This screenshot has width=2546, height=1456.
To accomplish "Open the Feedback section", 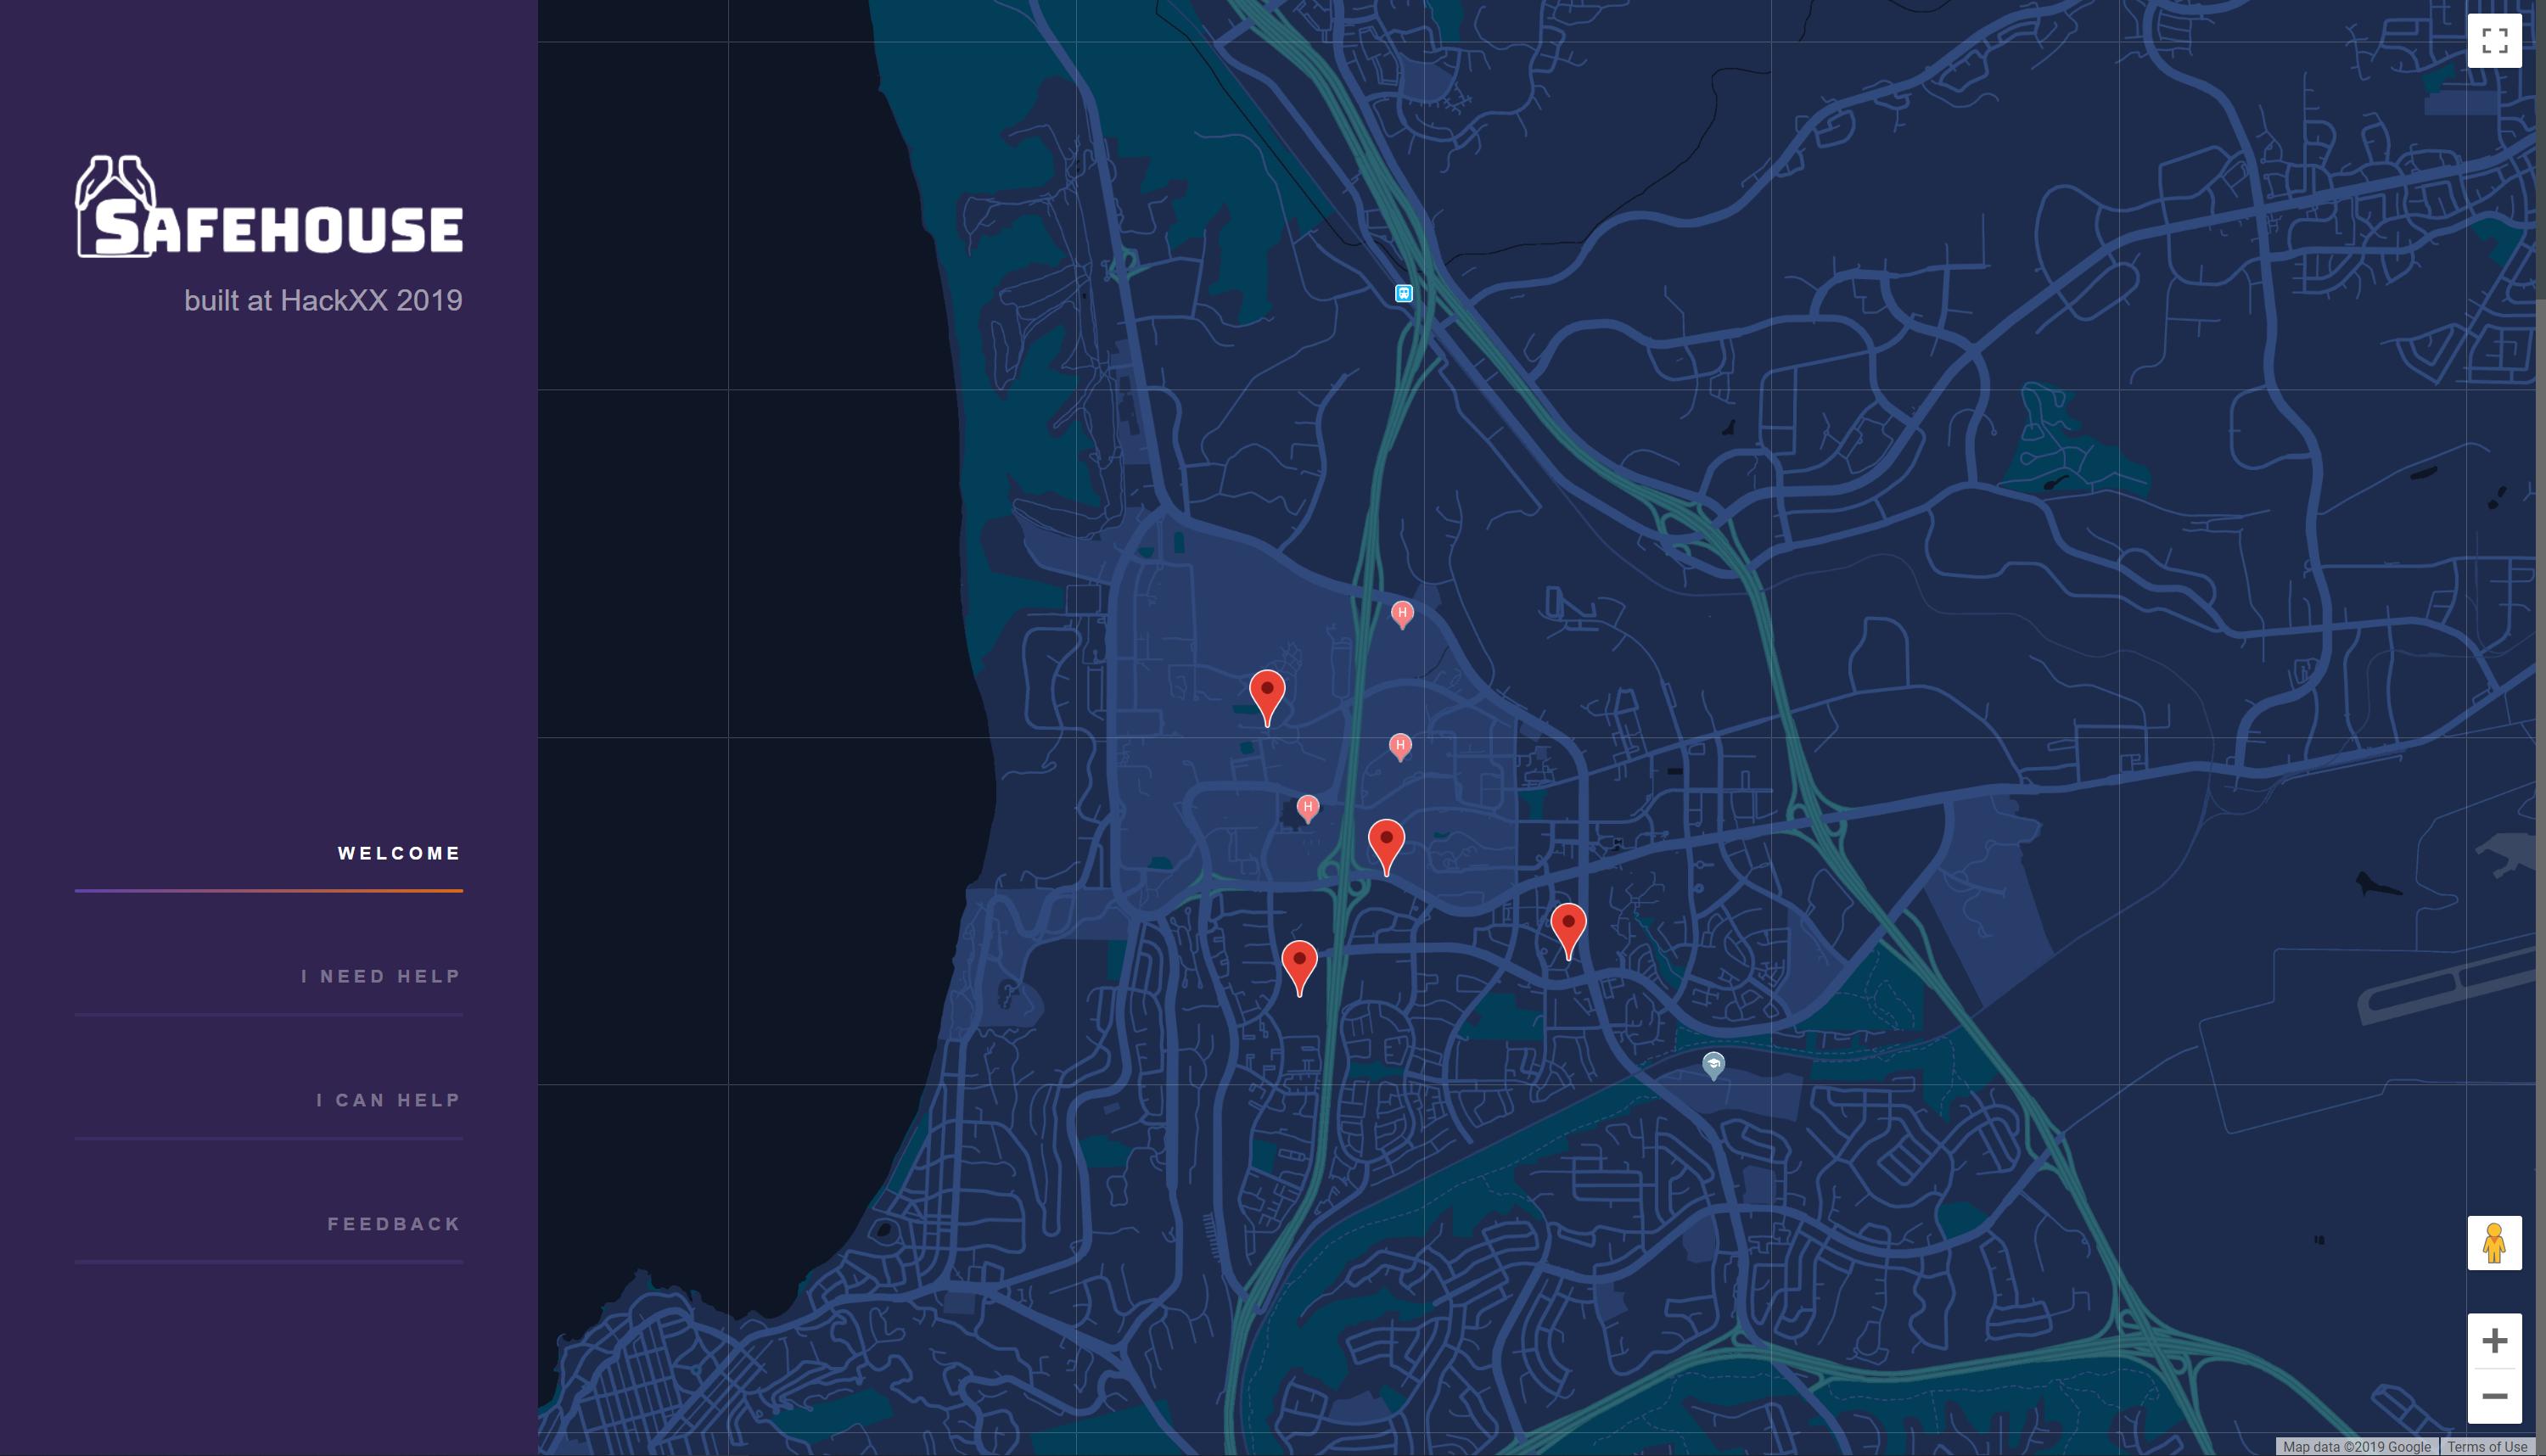I will [x=394, y=1224].
